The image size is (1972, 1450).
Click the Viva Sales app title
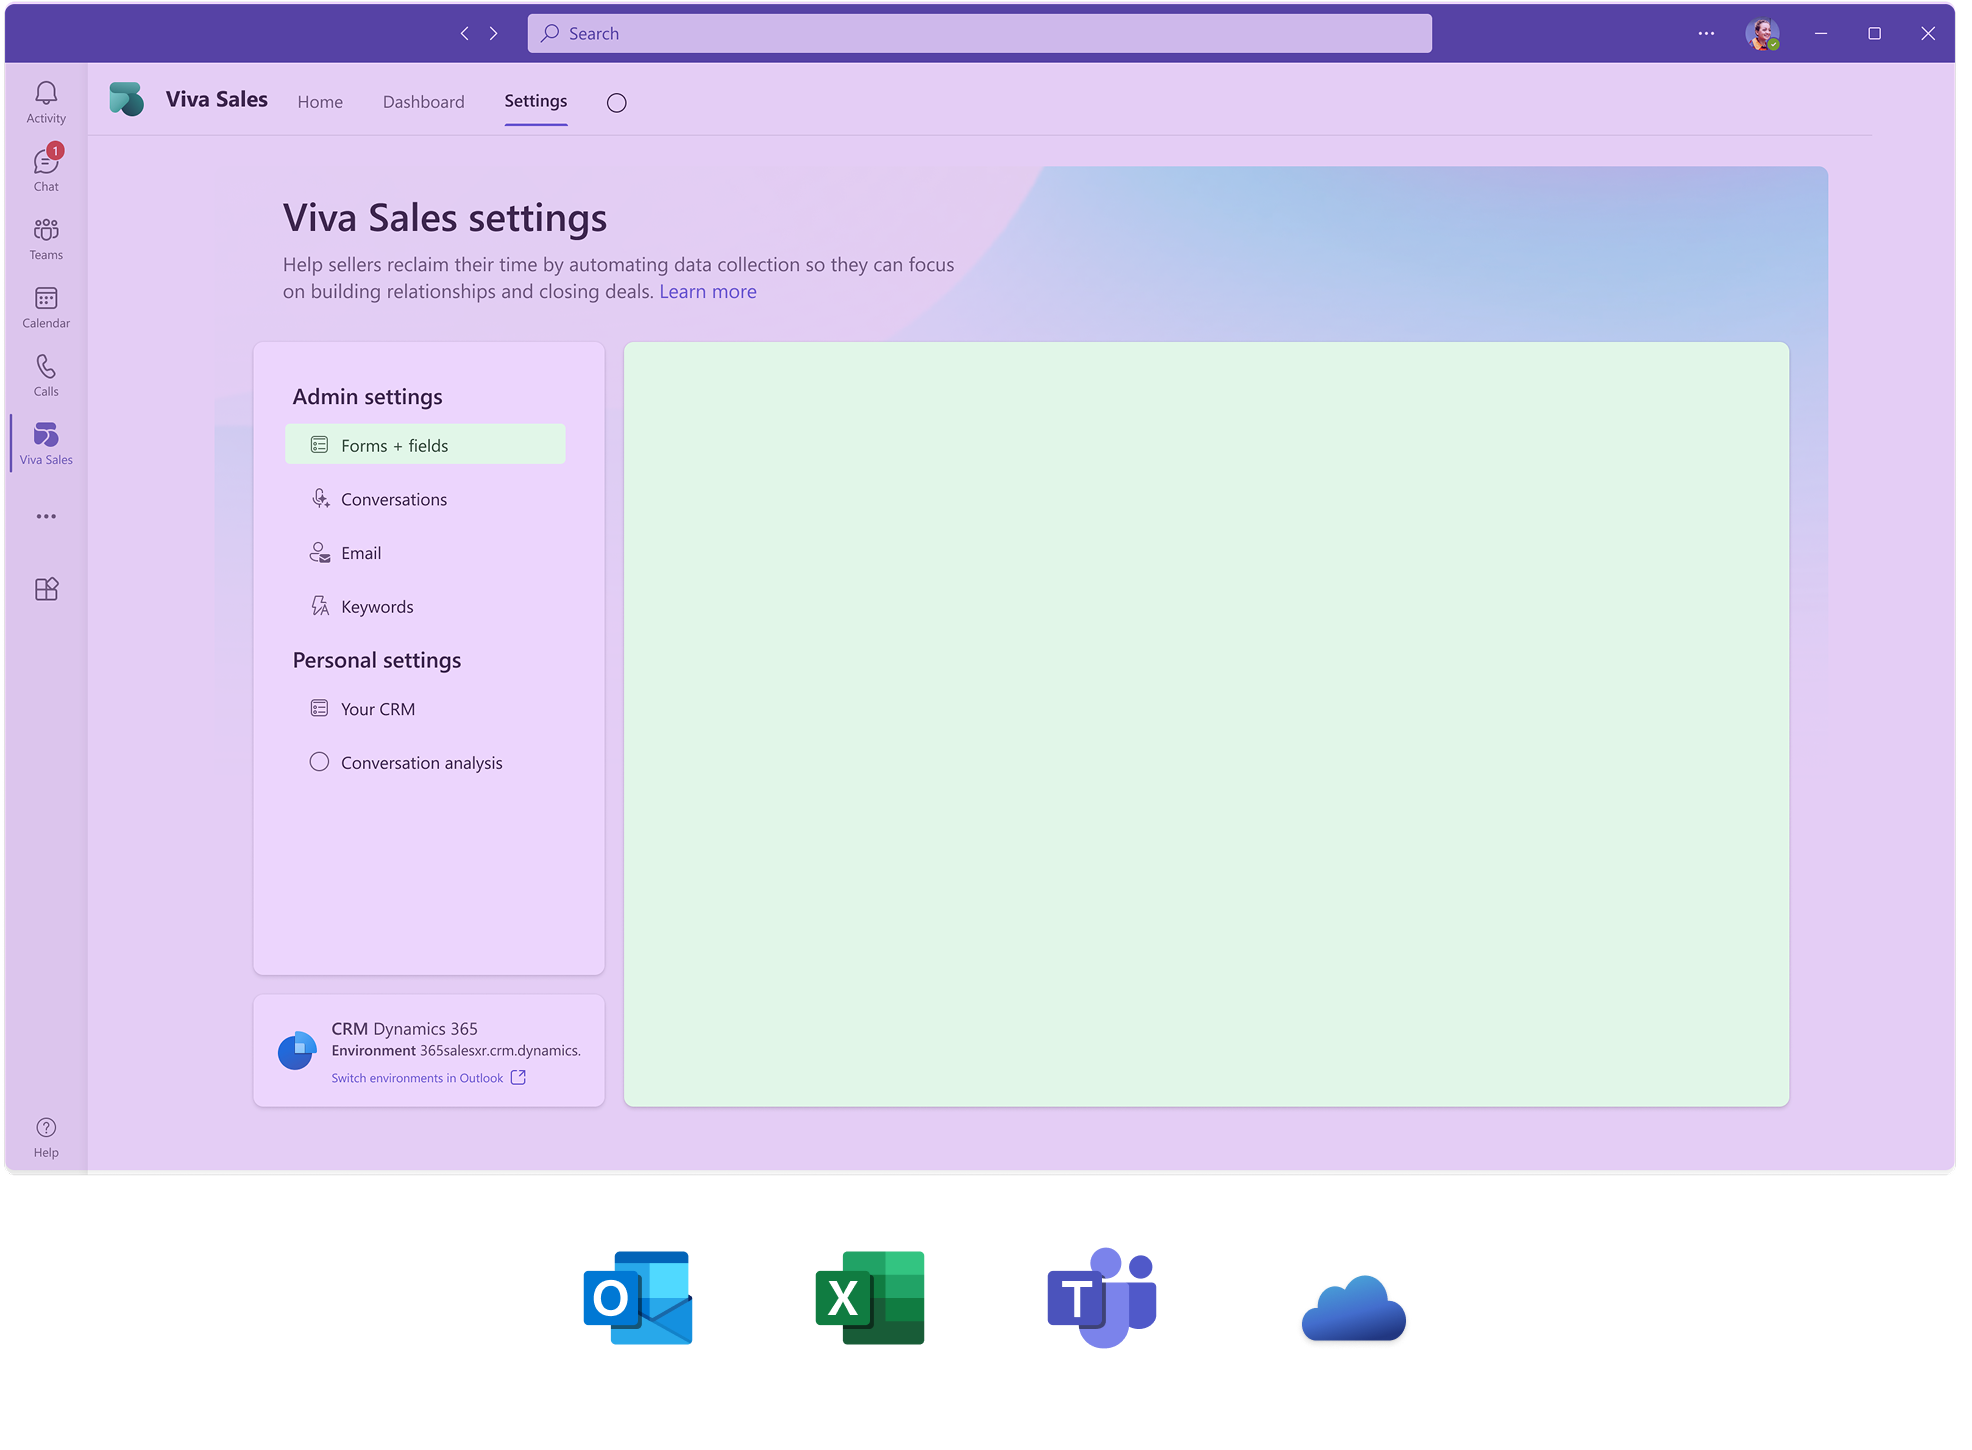217,99
